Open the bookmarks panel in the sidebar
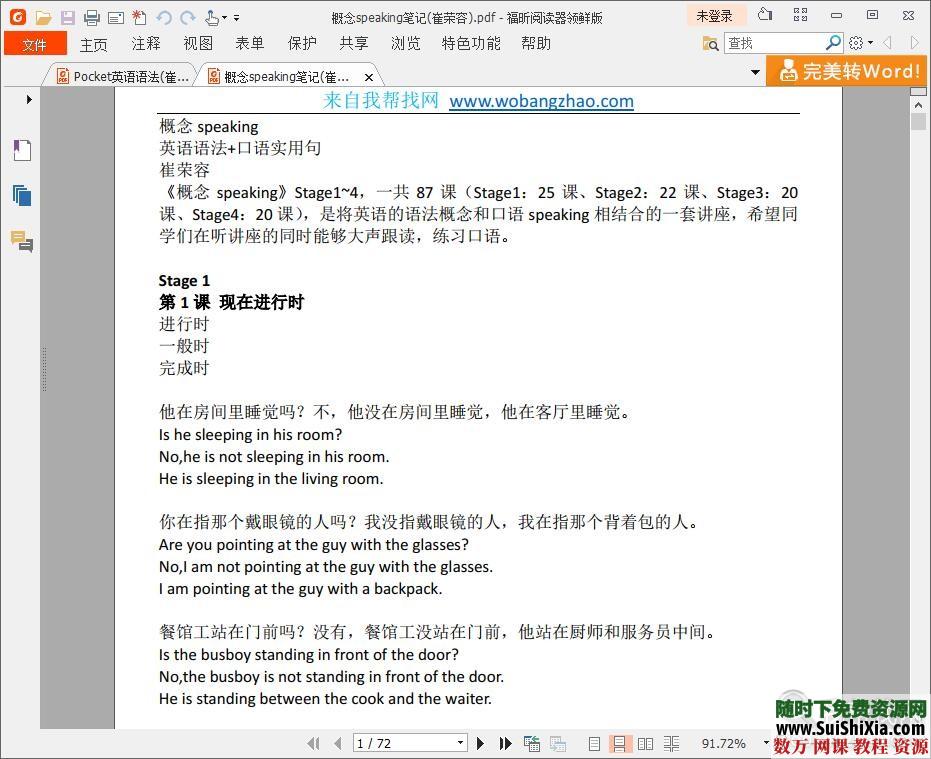The height and width of the screenshot is (759, 931). pyautogui.click(x=22, y=150)
